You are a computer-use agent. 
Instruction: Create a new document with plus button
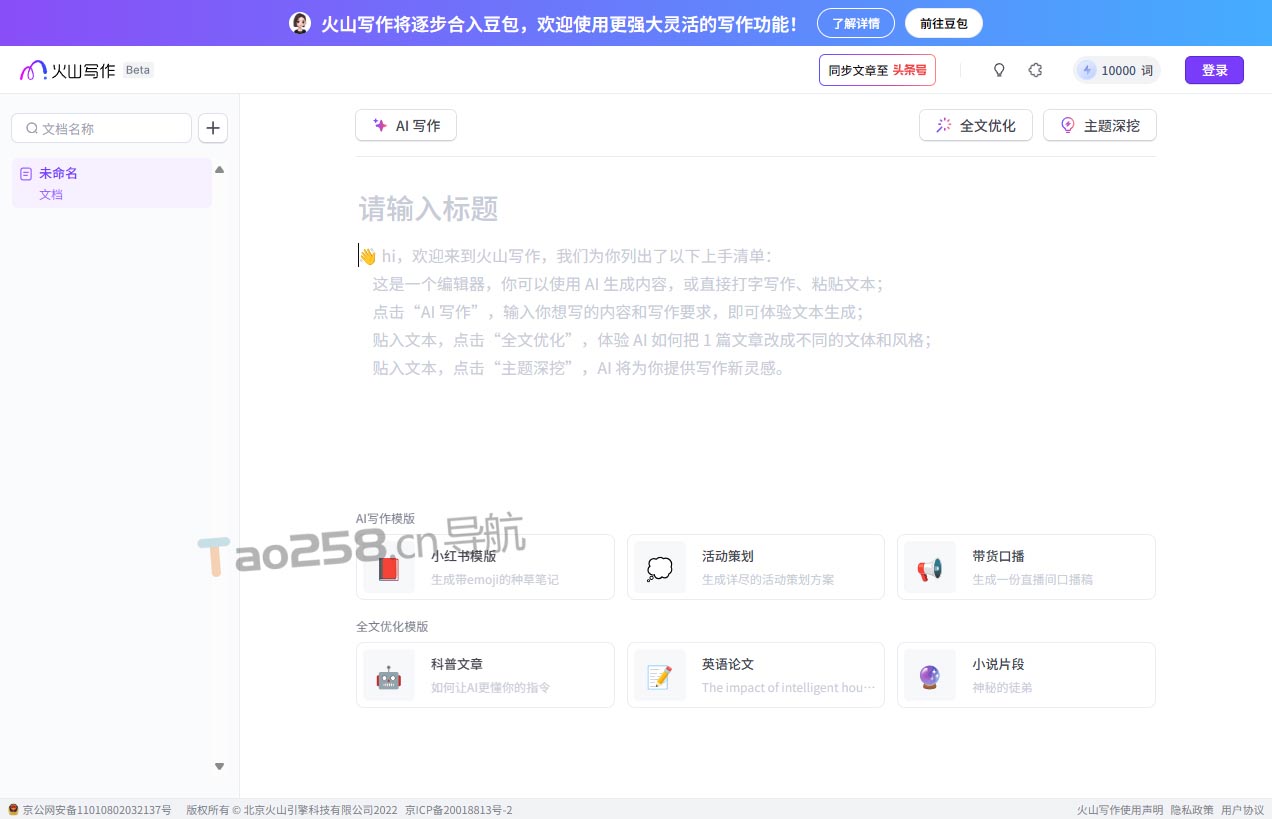coord(213,128)
